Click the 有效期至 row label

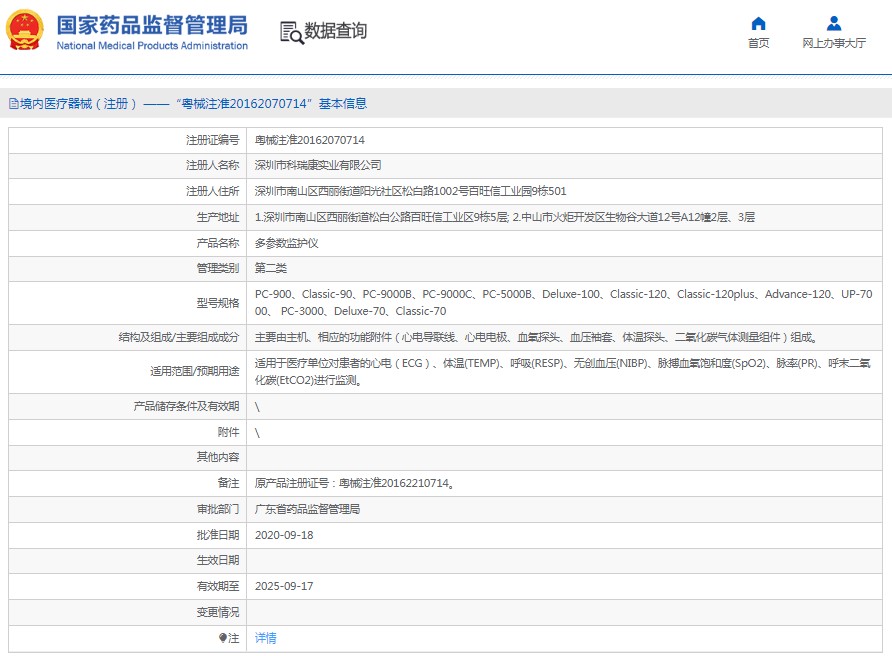(218, 586)
